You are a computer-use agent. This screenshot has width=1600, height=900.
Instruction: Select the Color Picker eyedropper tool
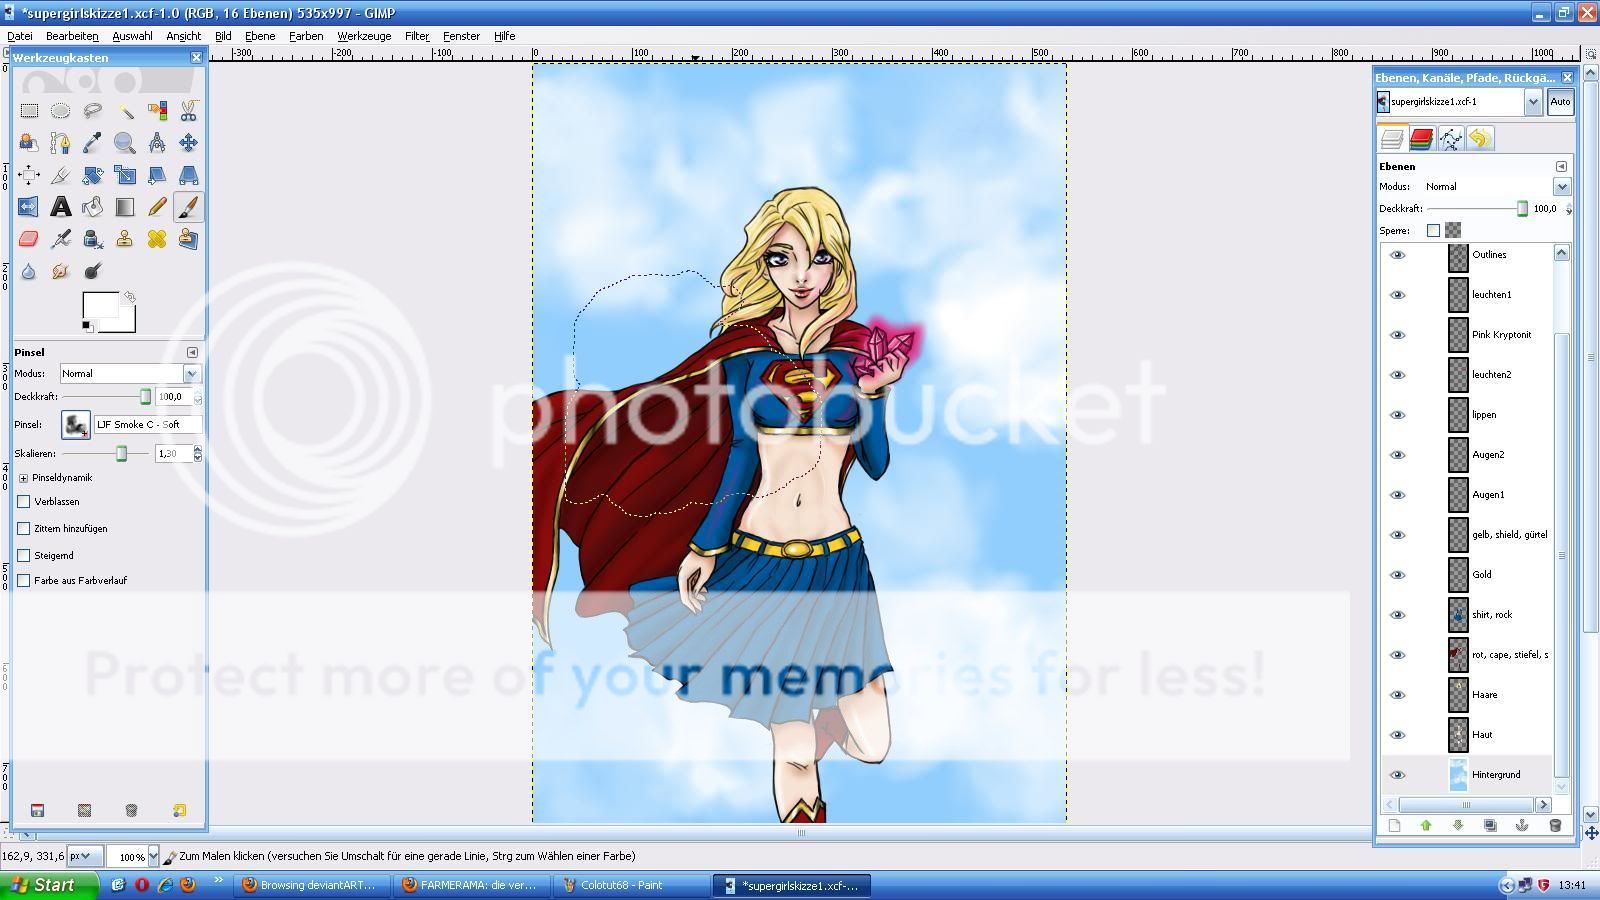point(92,143)
